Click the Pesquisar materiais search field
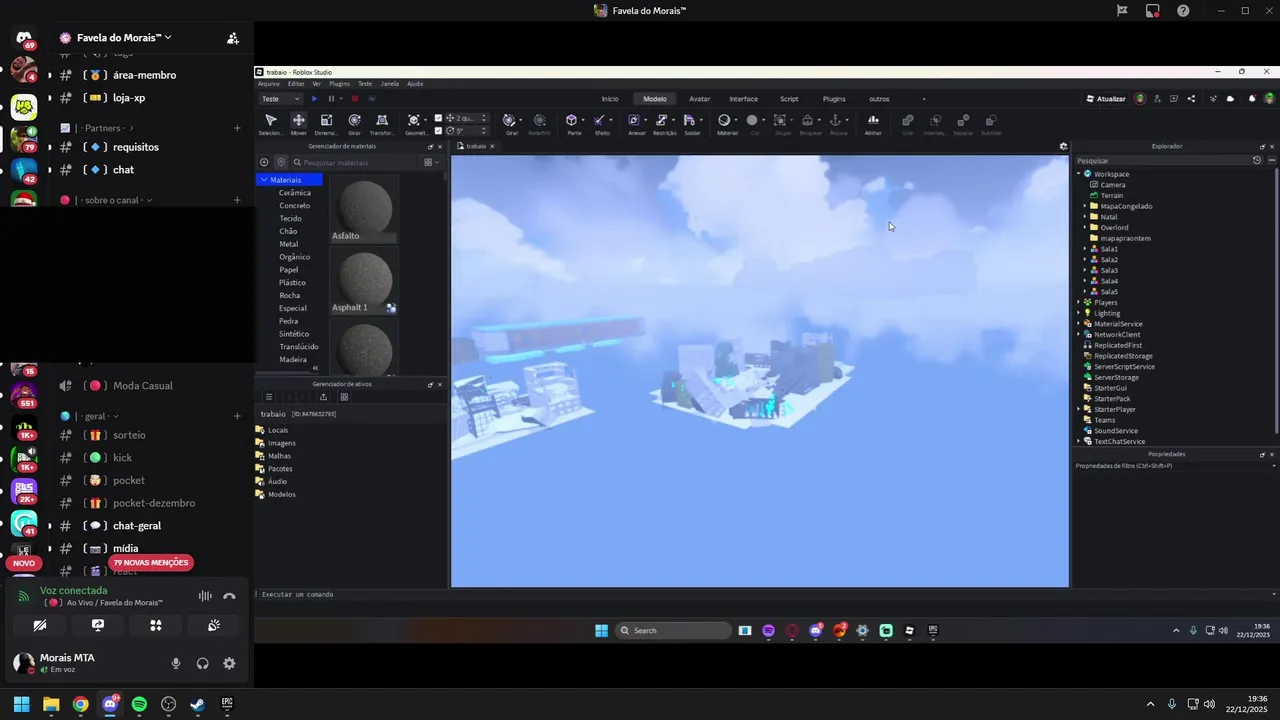This screenshot has height=720, width=1280. click(355, 162)
